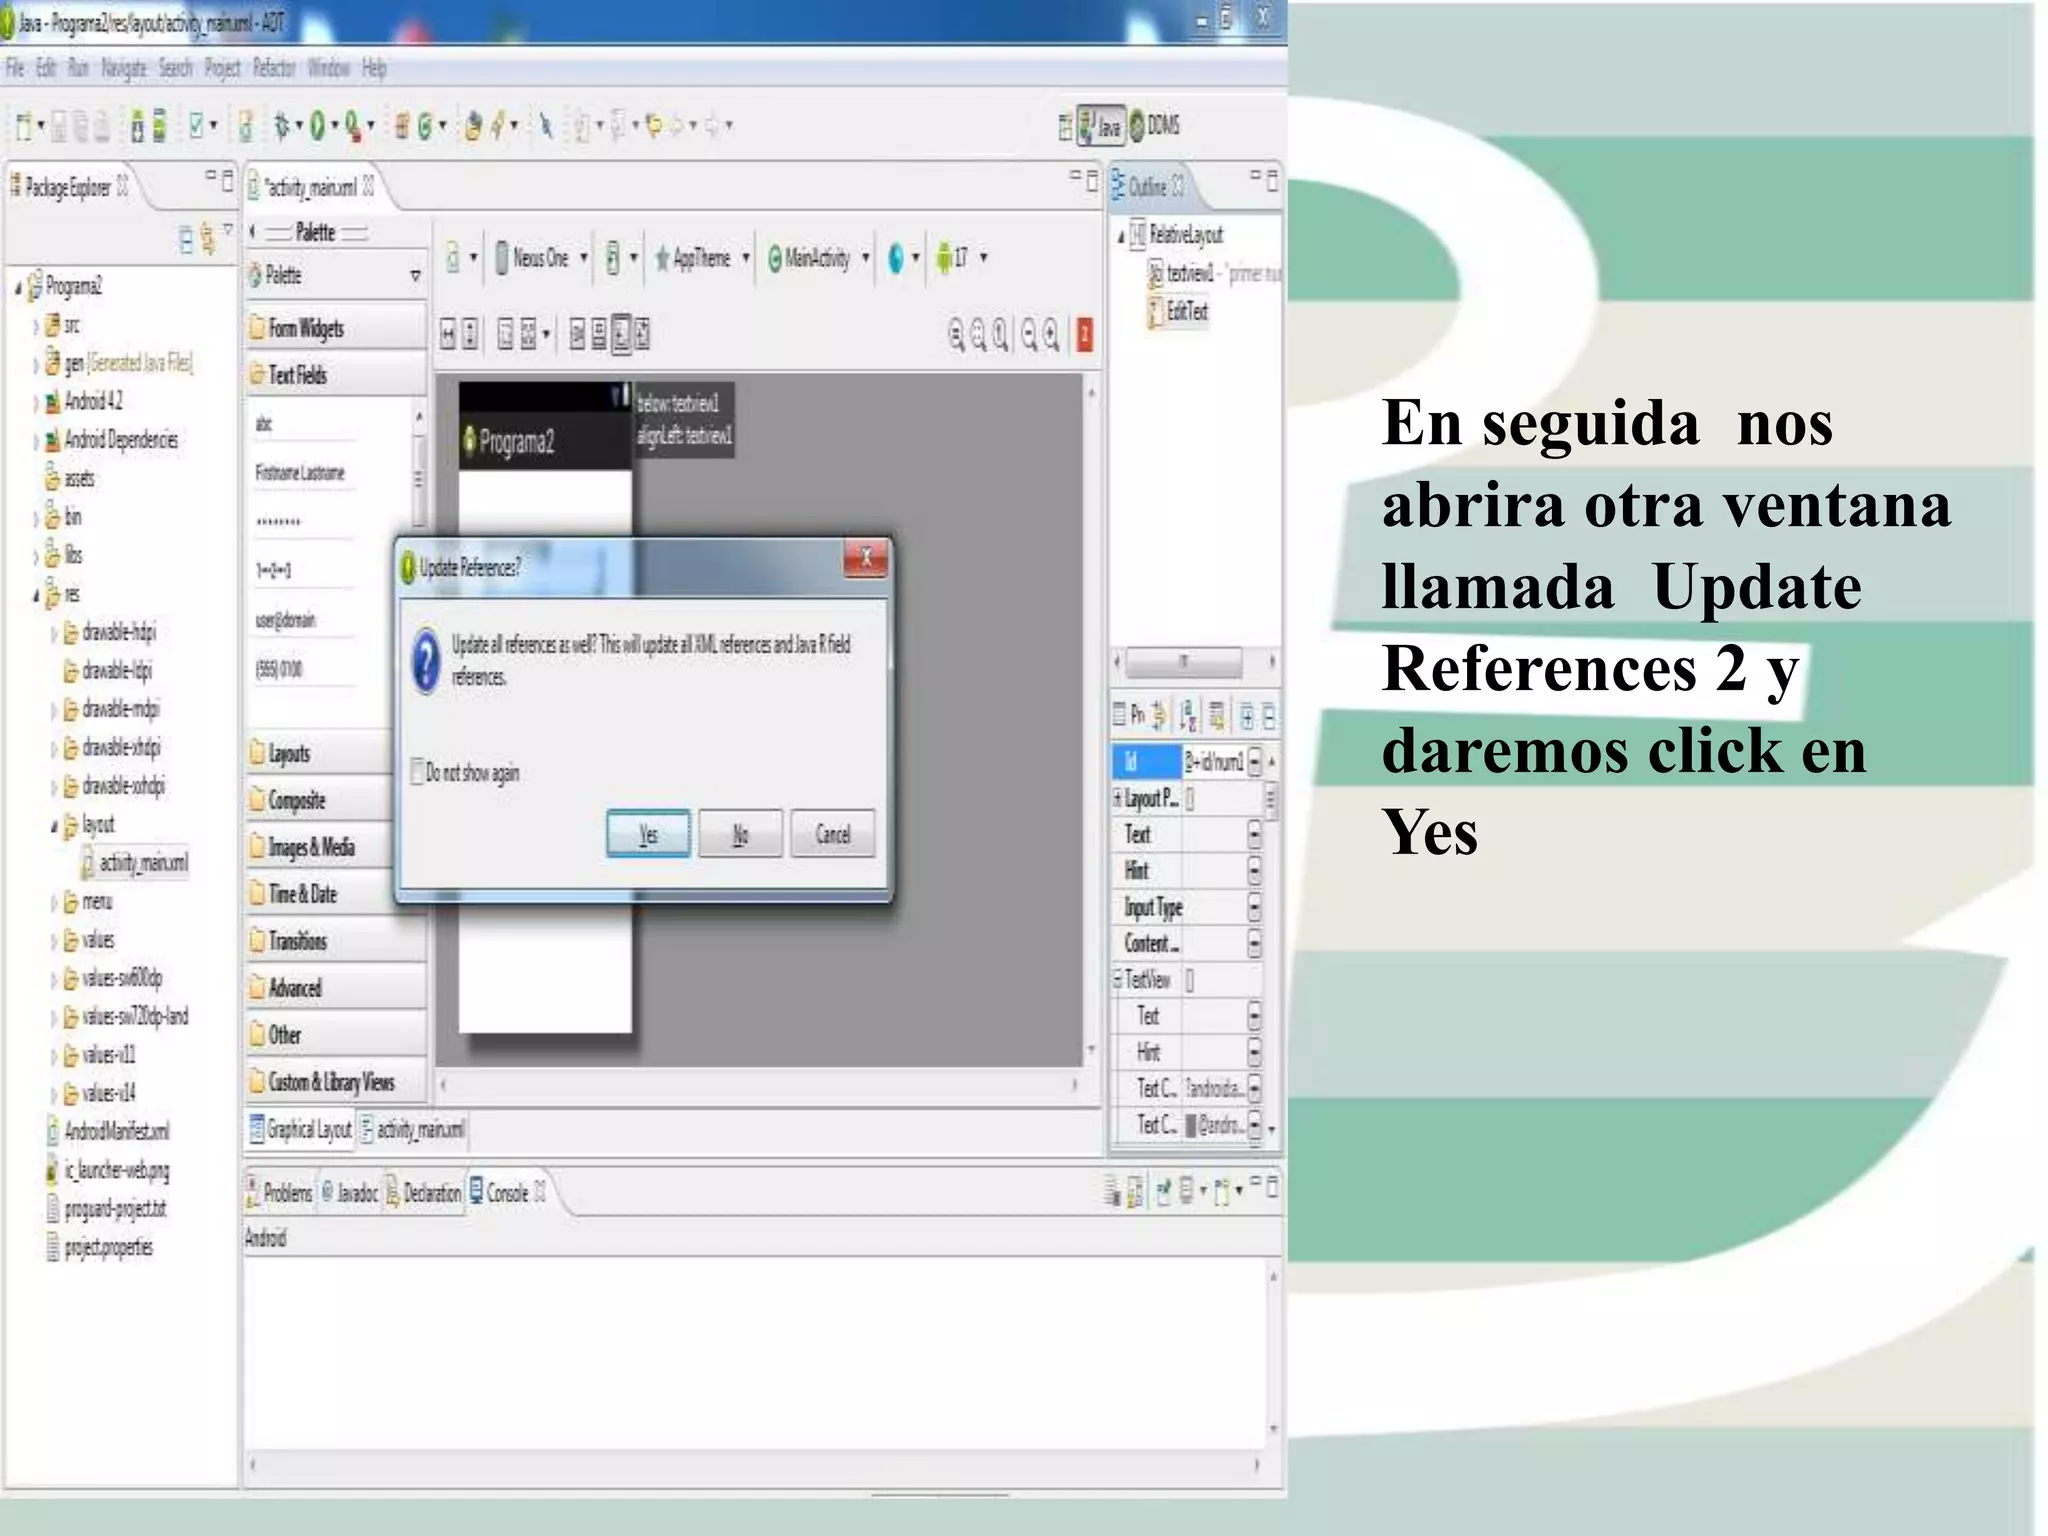Expand the Images & Media palette category

(320, 847)
